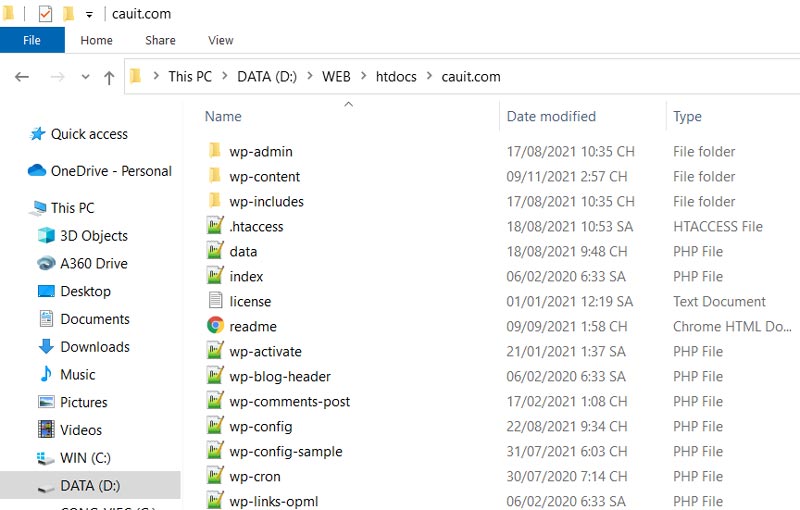Viewport: 800px width, 510px height.
Task: Select the wp-content folder icon
Action: (x=215, y=176)
